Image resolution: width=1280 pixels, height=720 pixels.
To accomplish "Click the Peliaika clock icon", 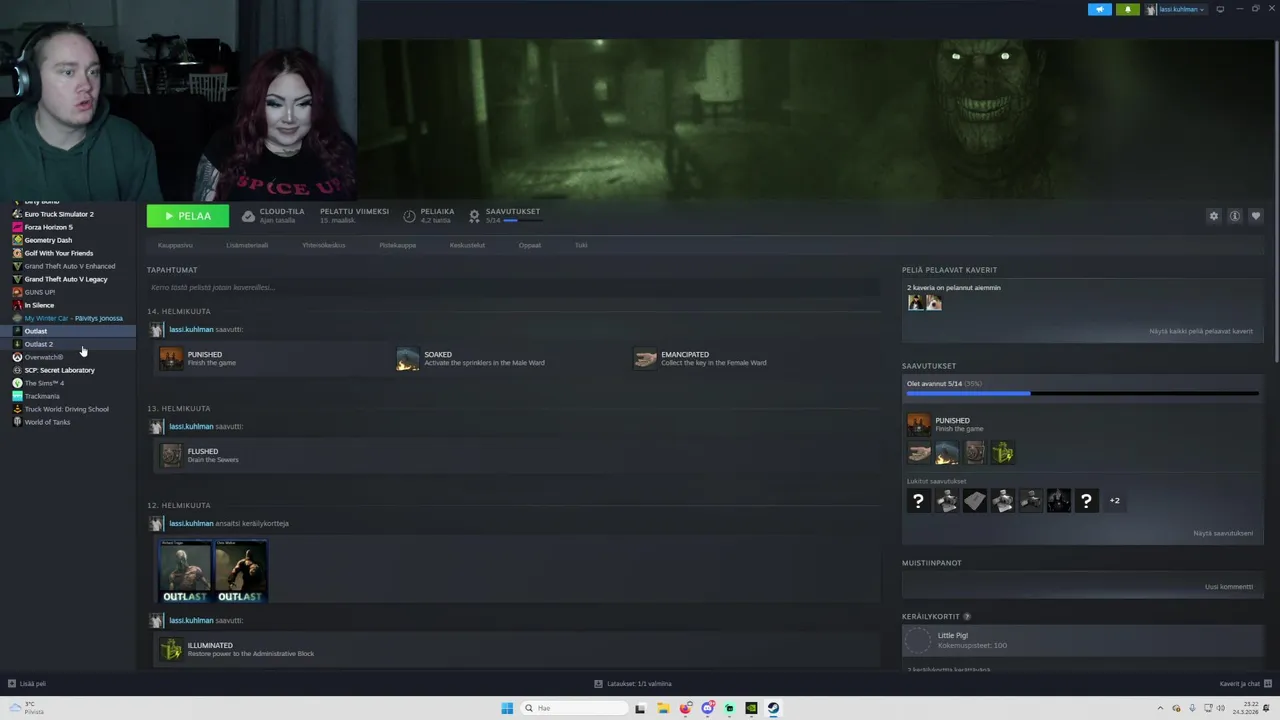I will coord(409,216).
